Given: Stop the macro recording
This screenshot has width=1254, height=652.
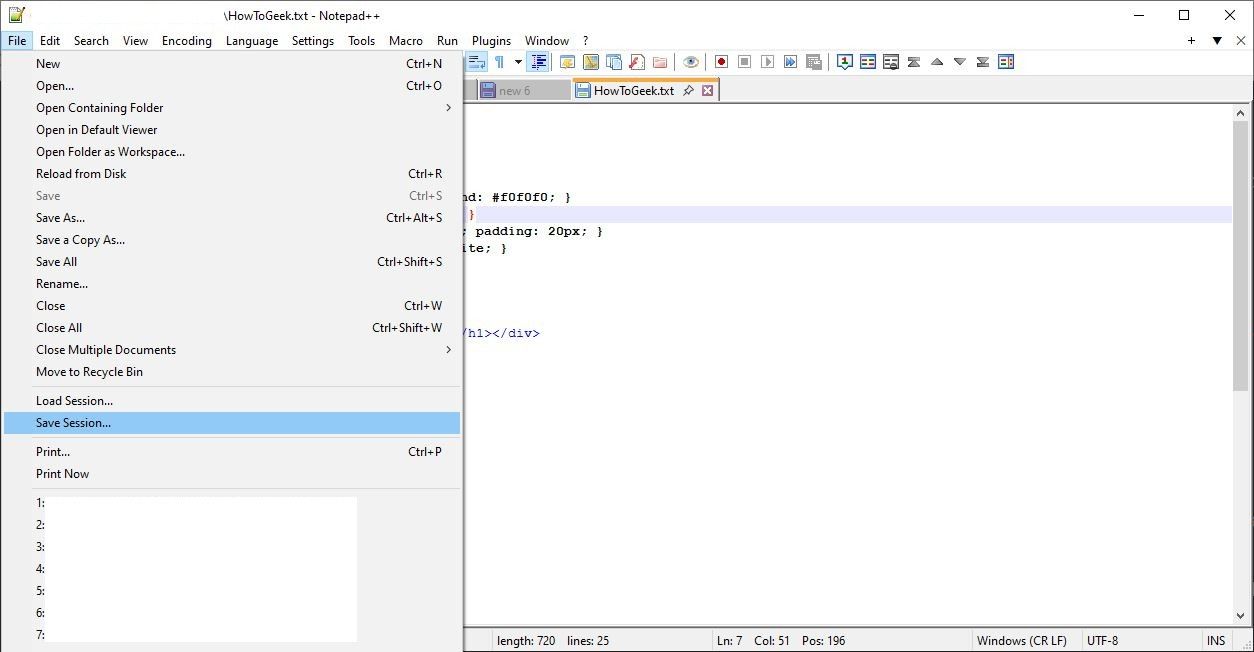Looking at the screenshot, I should pyautogui.click(x=744, y=61).
